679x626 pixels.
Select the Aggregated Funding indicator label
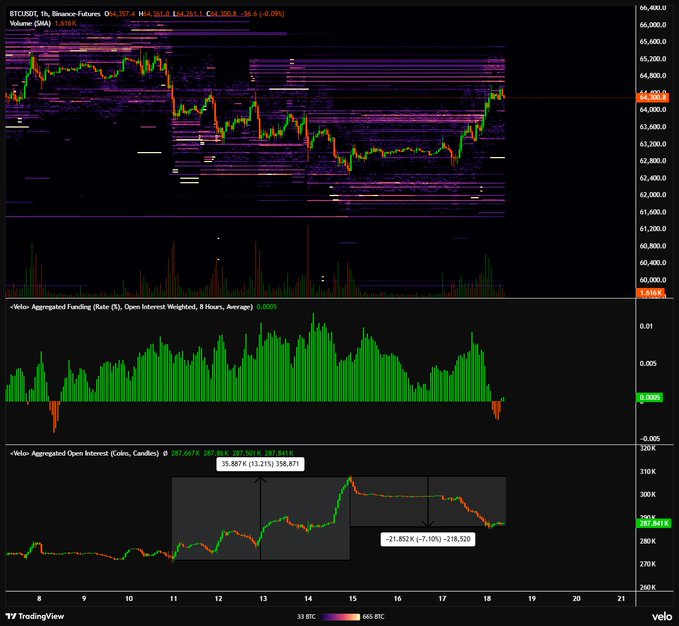coord(131,307)
